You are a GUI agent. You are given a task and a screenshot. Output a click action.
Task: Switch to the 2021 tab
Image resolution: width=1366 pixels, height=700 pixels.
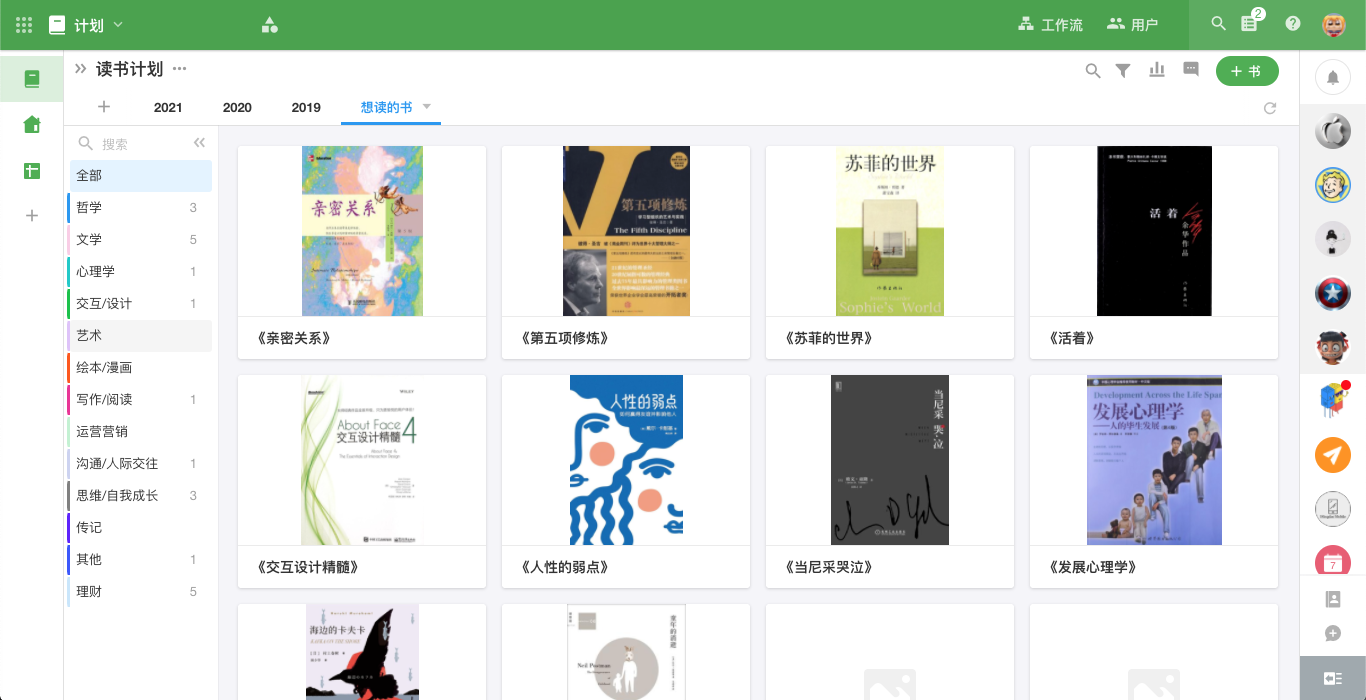168,107
